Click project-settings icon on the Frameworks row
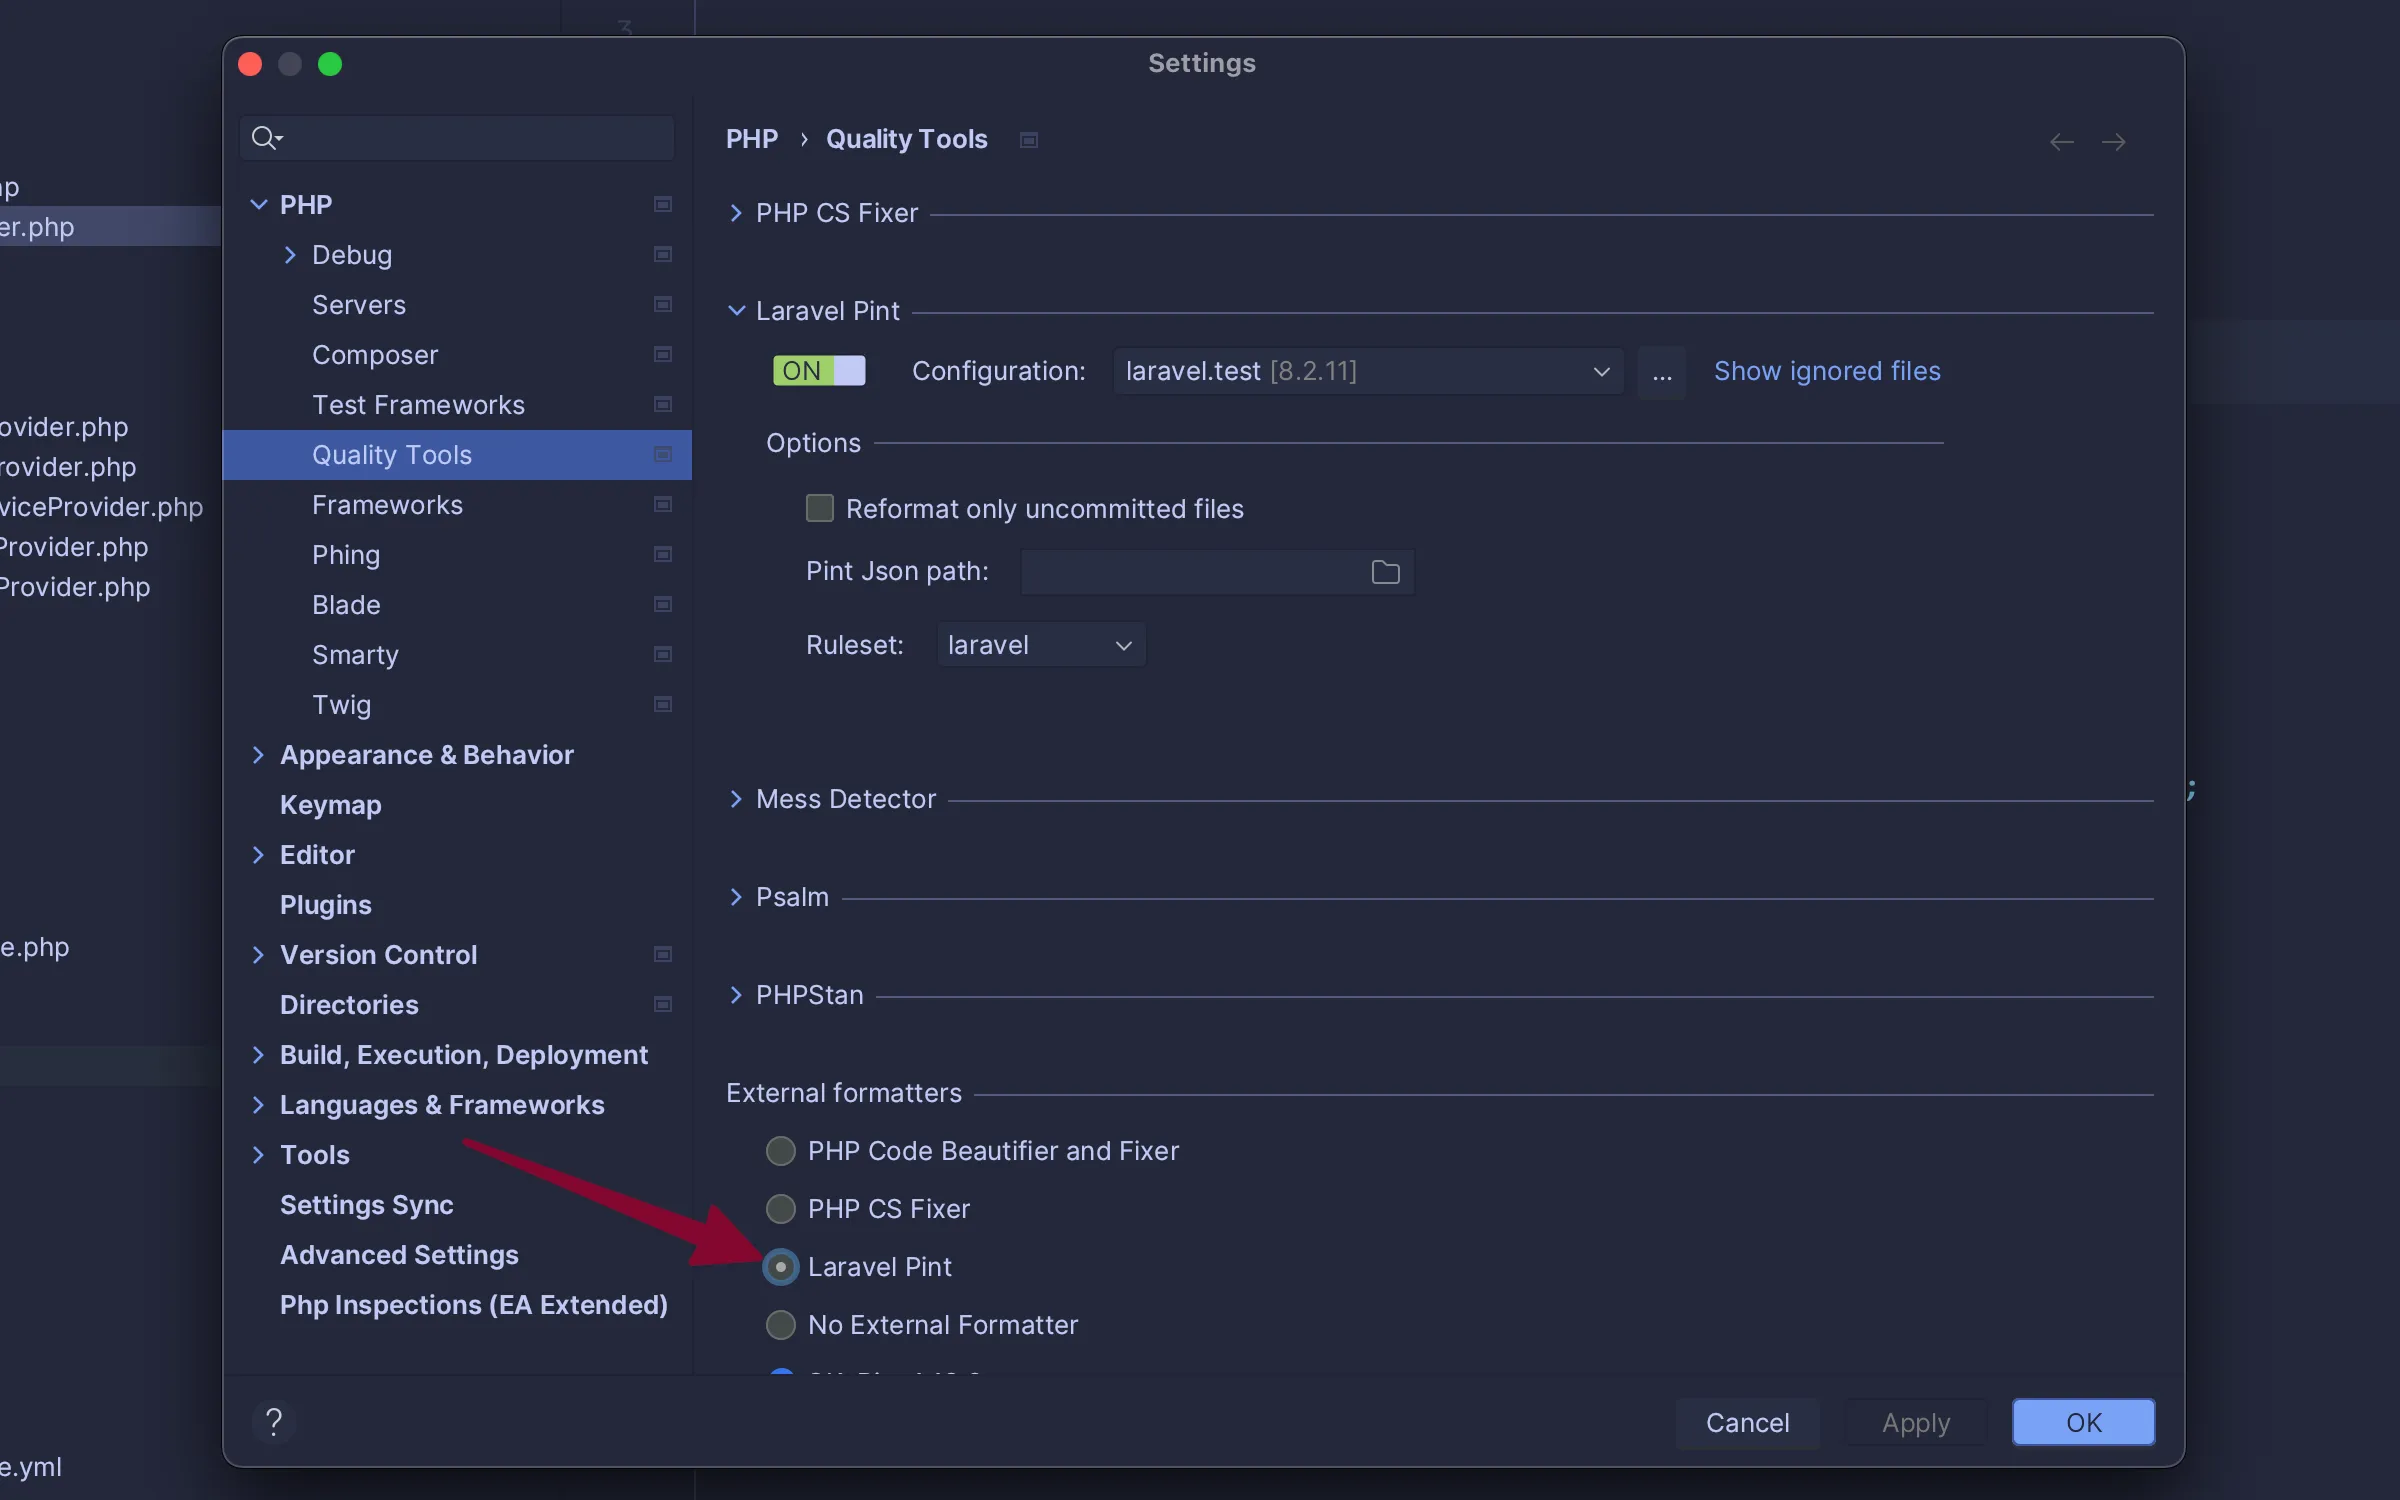The image size is (2400, 1500). (662, 505)
